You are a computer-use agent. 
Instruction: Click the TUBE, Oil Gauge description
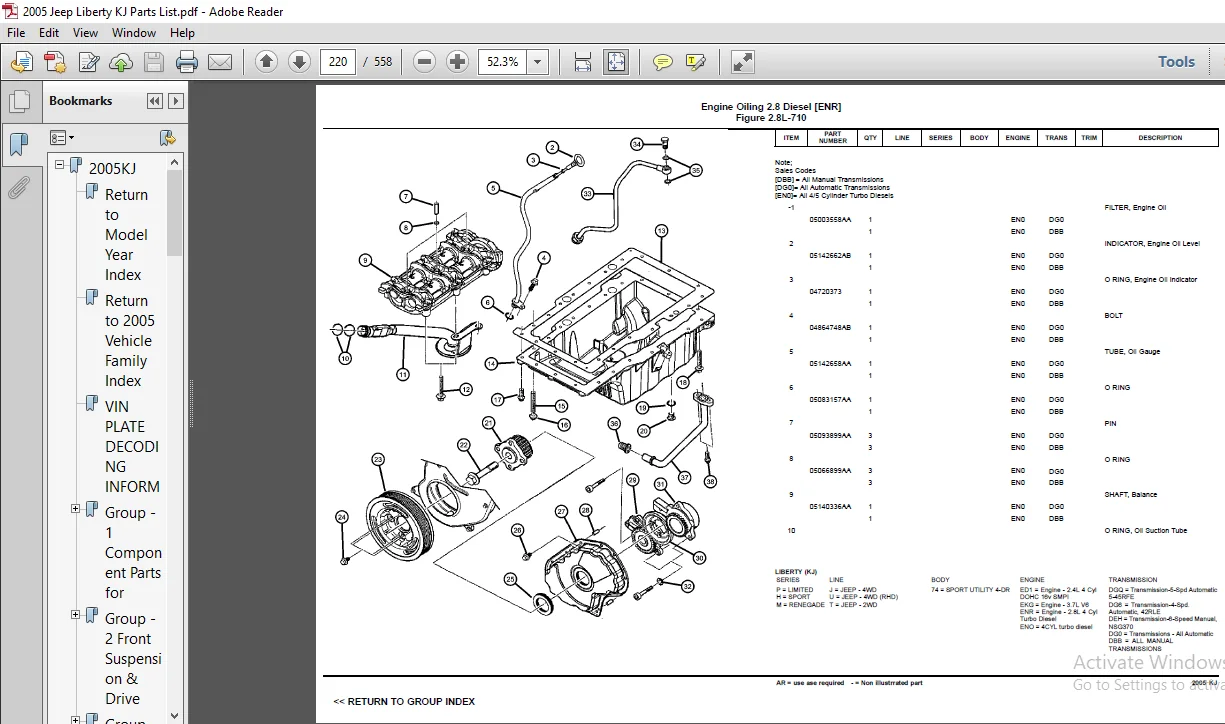pos(1132,352)
